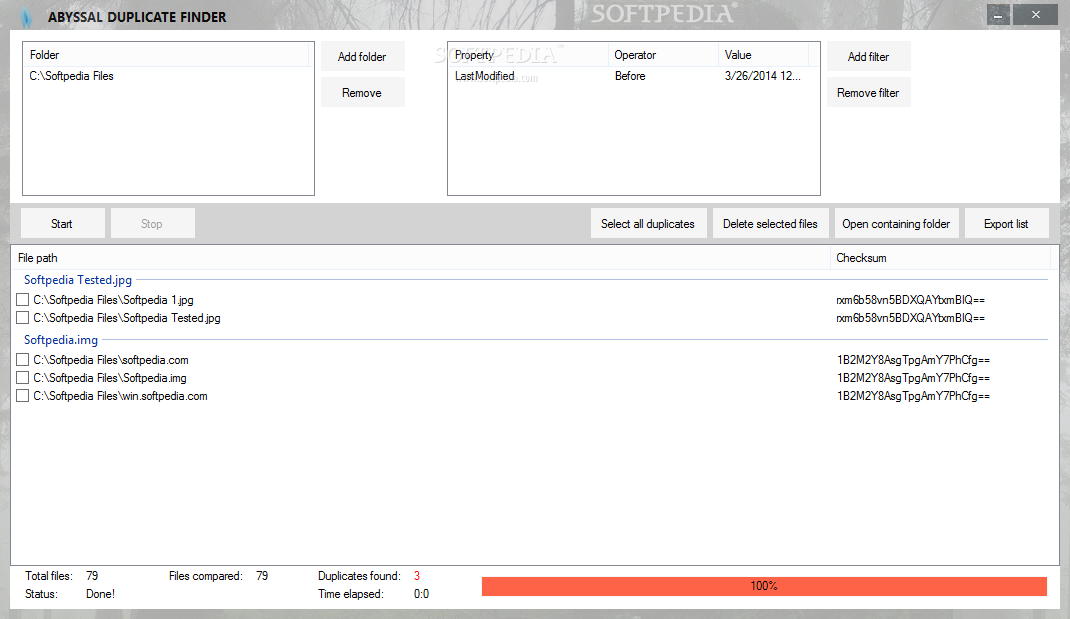This screenshot has height=619, width=1070.
Task: Click the Total files value 79
Action: 92,576
